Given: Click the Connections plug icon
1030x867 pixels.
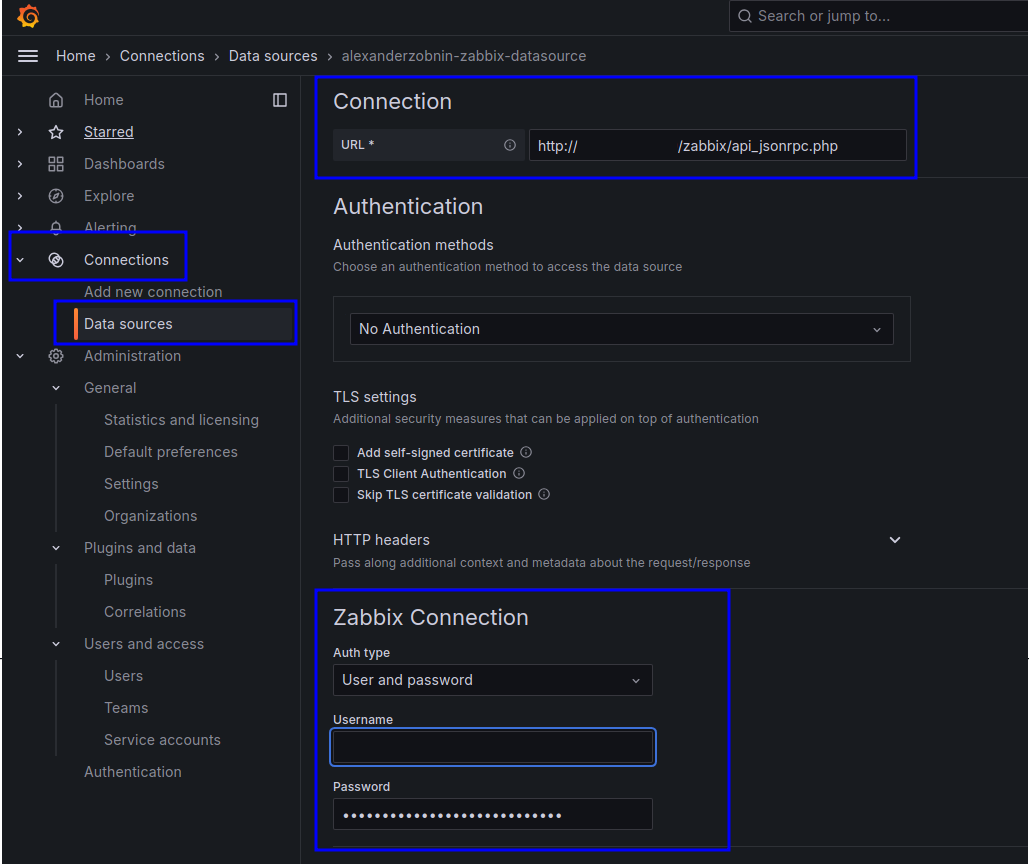Looking at the screenshot, I should click(56, 260).
